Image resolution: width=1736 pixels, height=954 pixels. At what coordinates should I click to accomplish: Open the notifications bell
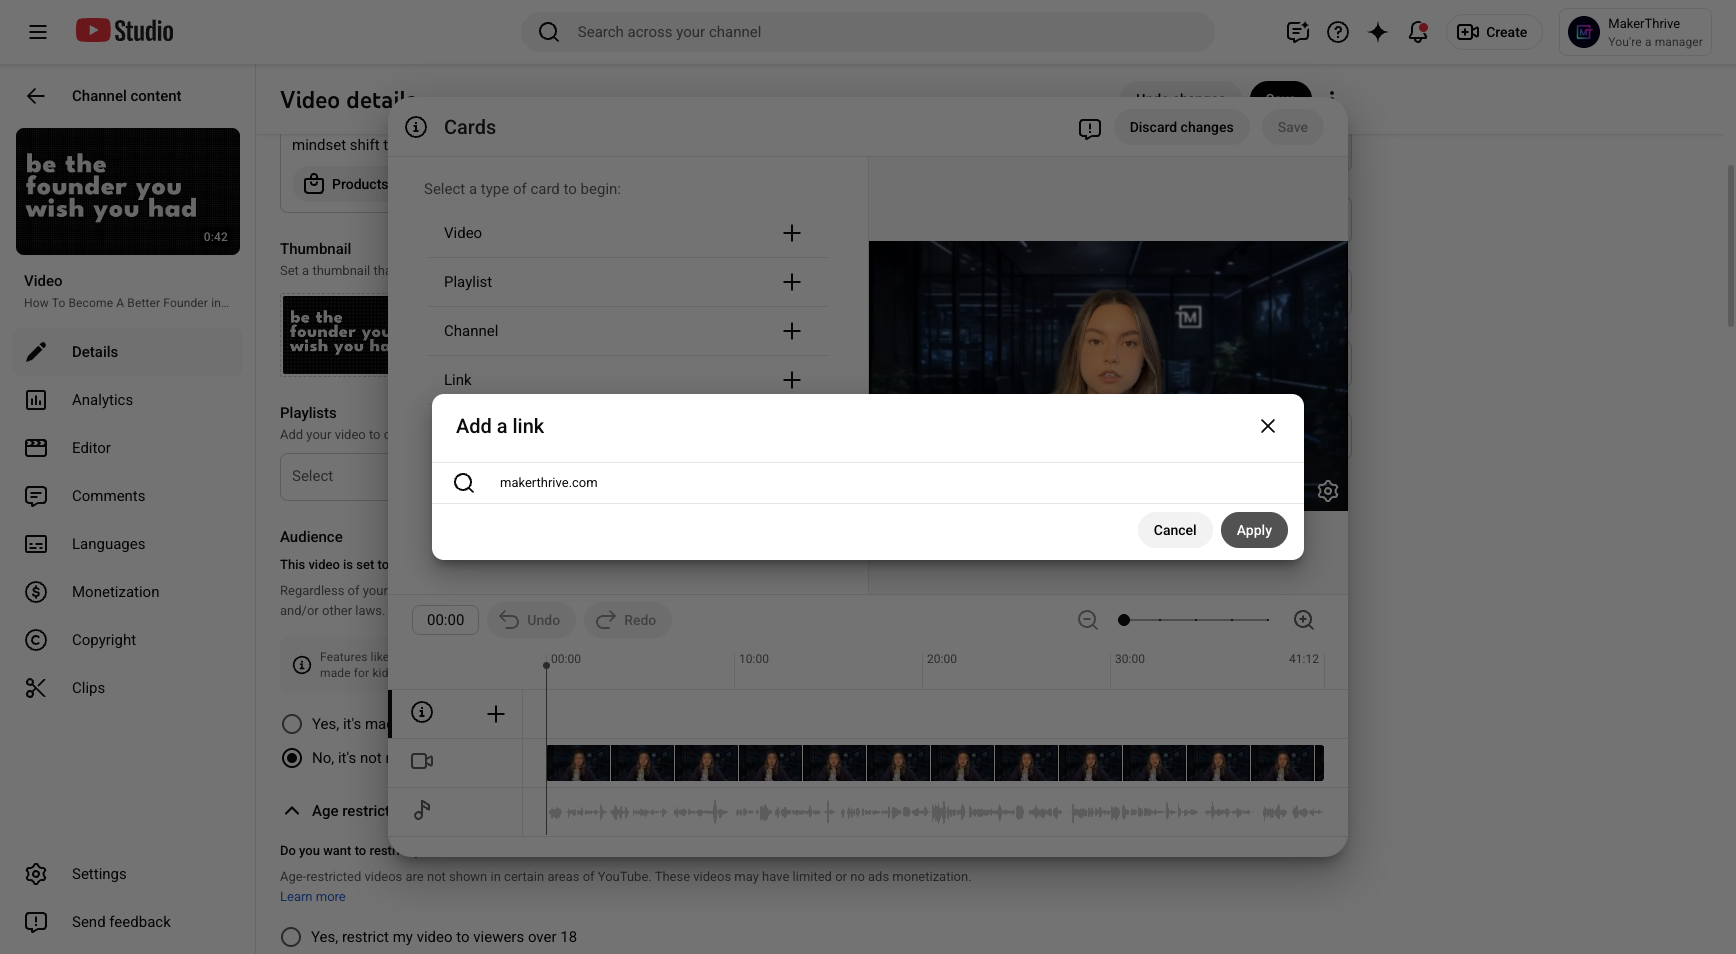coord(1418,32)
